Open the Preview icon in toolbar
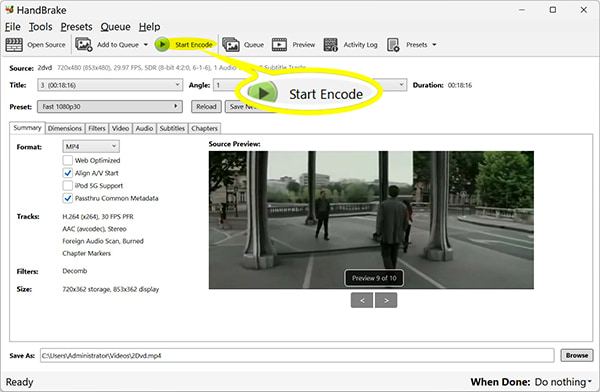The width and height of the screenshot is (600, 392). [279, 45]
